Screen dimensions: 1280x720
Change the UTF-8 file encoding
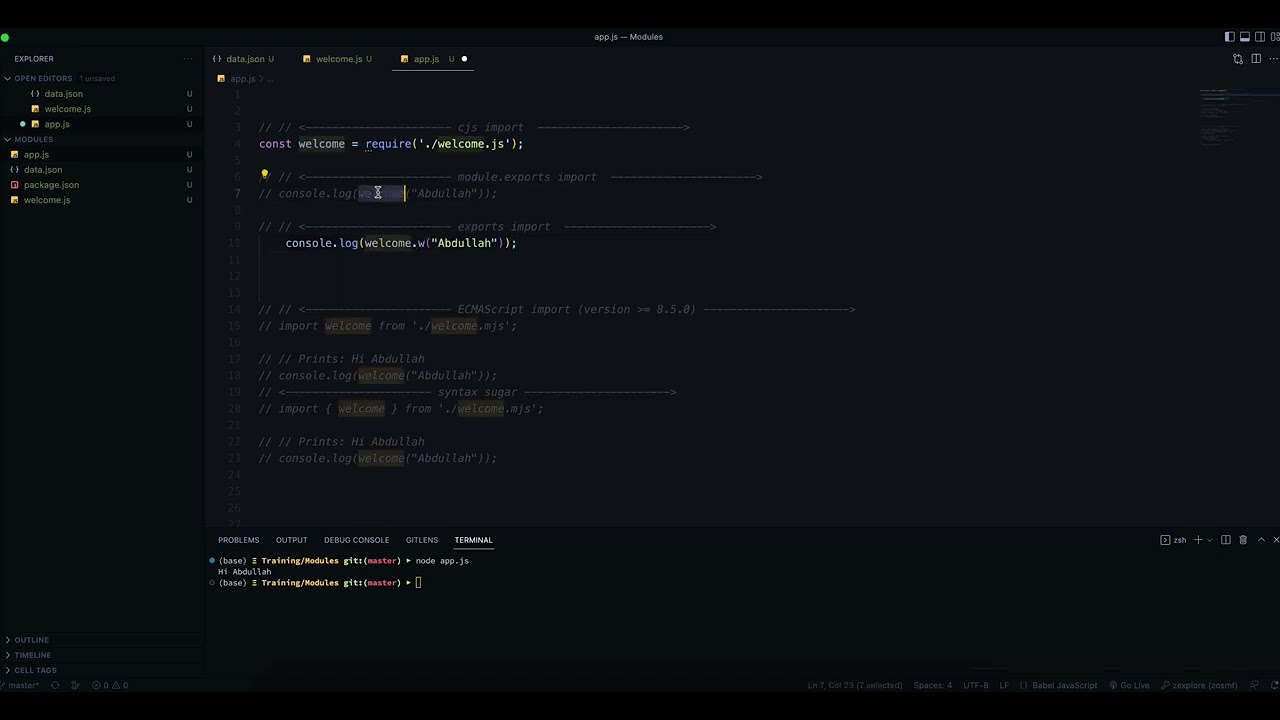click(x=976, y=685)
